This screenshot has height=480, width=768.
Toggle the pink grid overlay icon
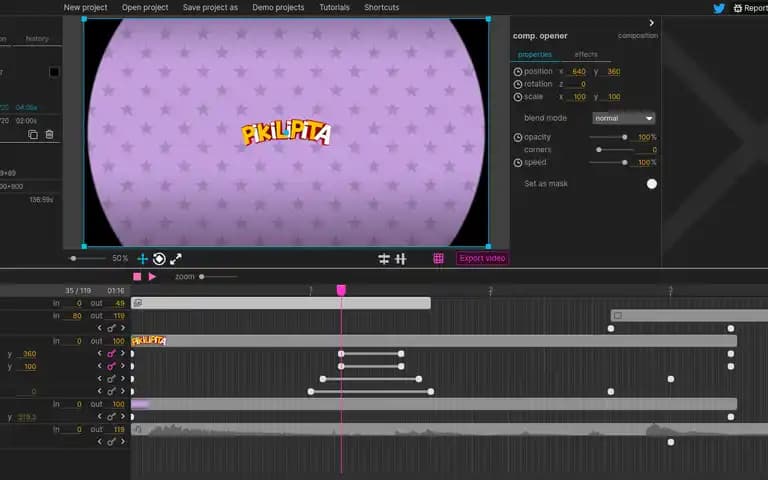coord(438,259)
